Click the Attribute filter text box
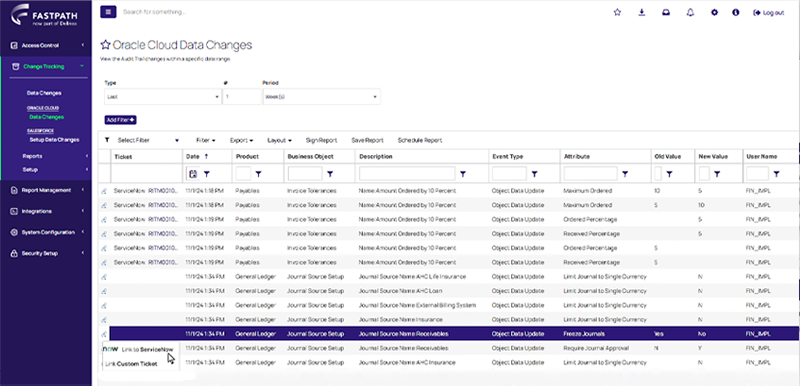The image size is (800, 386). (590, 174)
